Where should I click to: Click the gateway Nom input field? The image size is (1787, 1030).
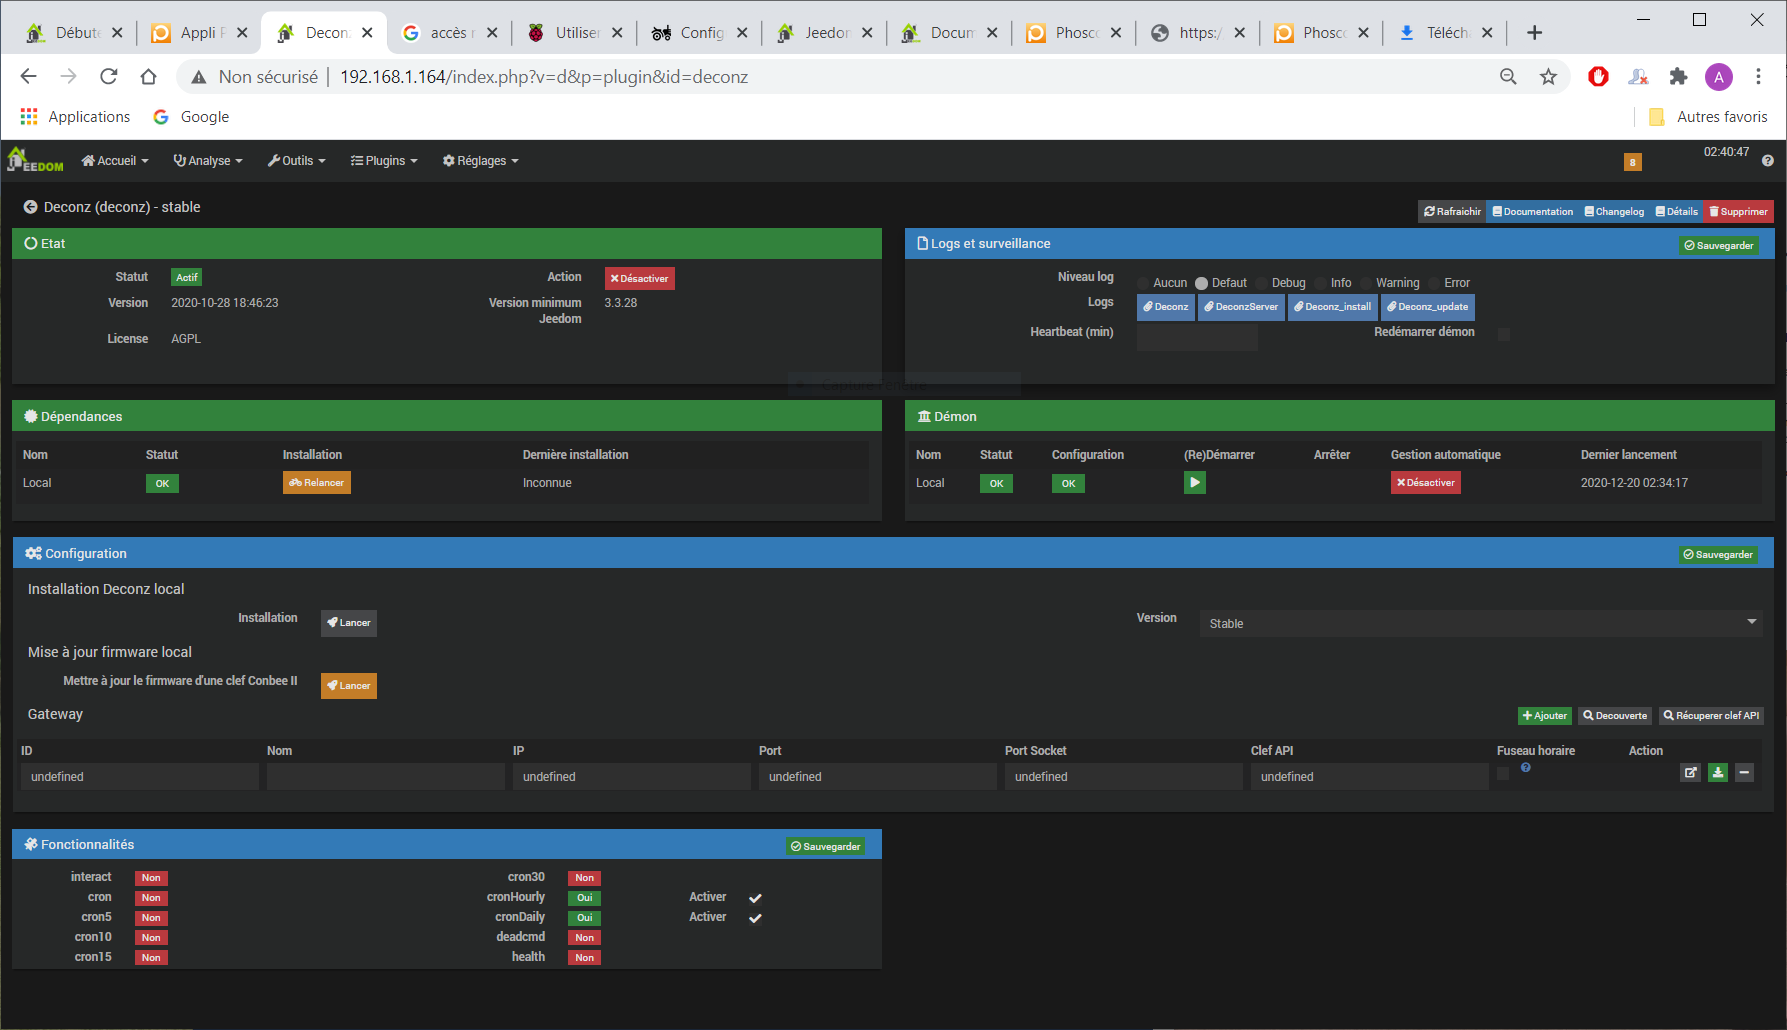[385, 777]
